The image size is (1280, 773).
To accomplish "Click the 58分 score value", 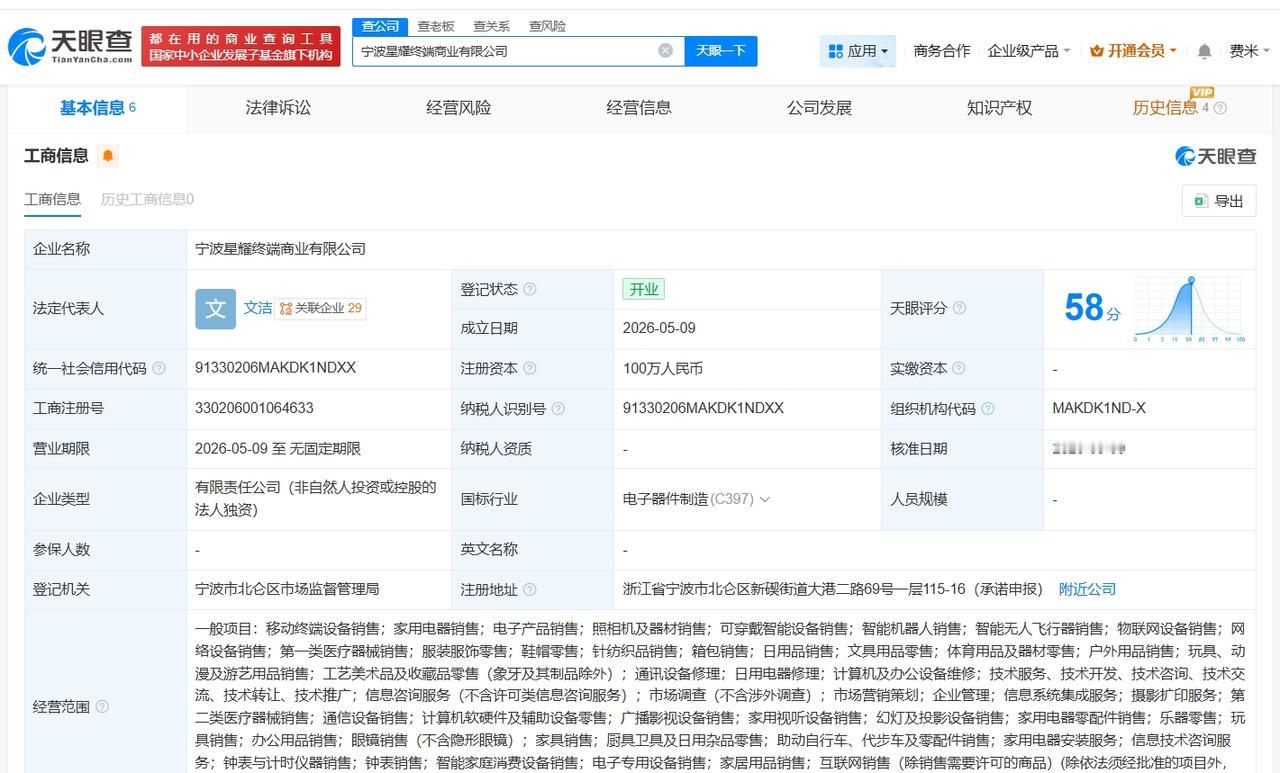I will (x=1091, y=308).
